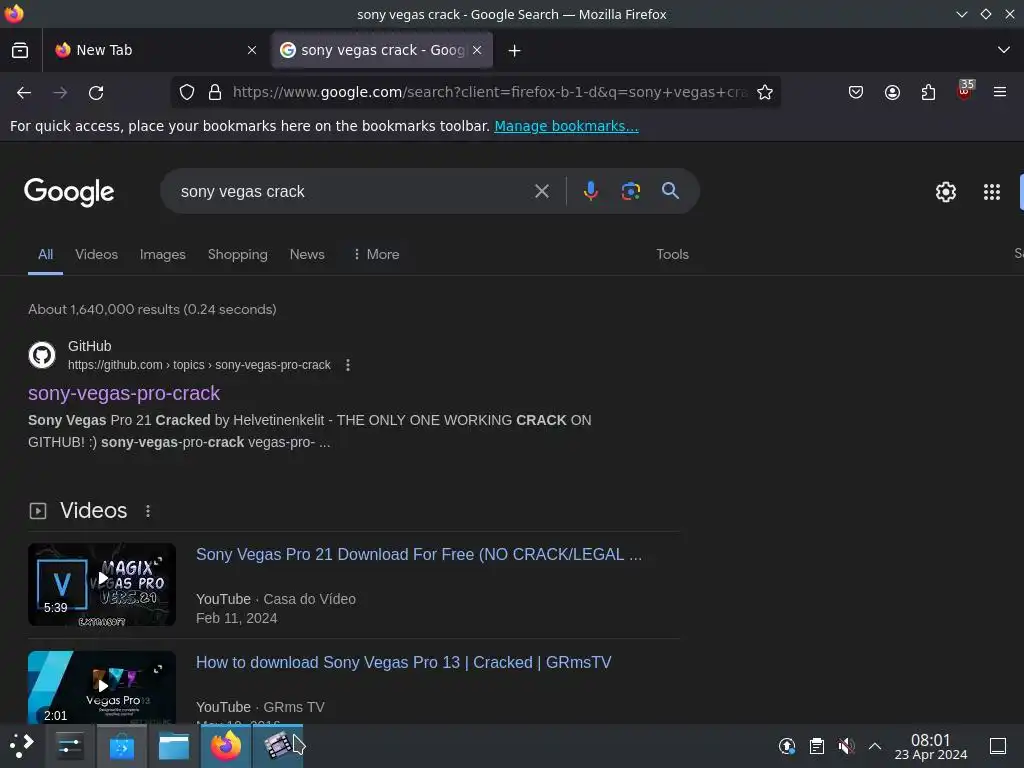Image resolution: width=1024 pixels, height=768 pixels.
Task: Open the Firefox View icon
Action: click(x=20, y=50)
